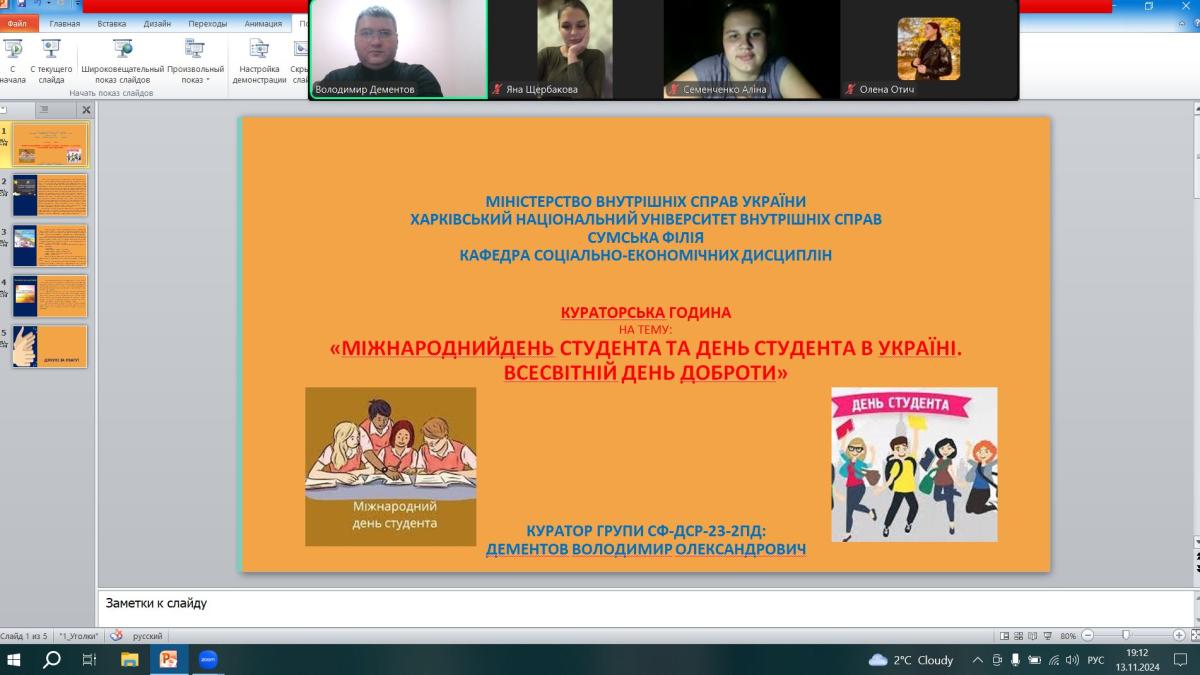The height and width of the screenshot is (675, 1200).
Task: Click the Meet Now camera tray icon
Action: point(997,660)
